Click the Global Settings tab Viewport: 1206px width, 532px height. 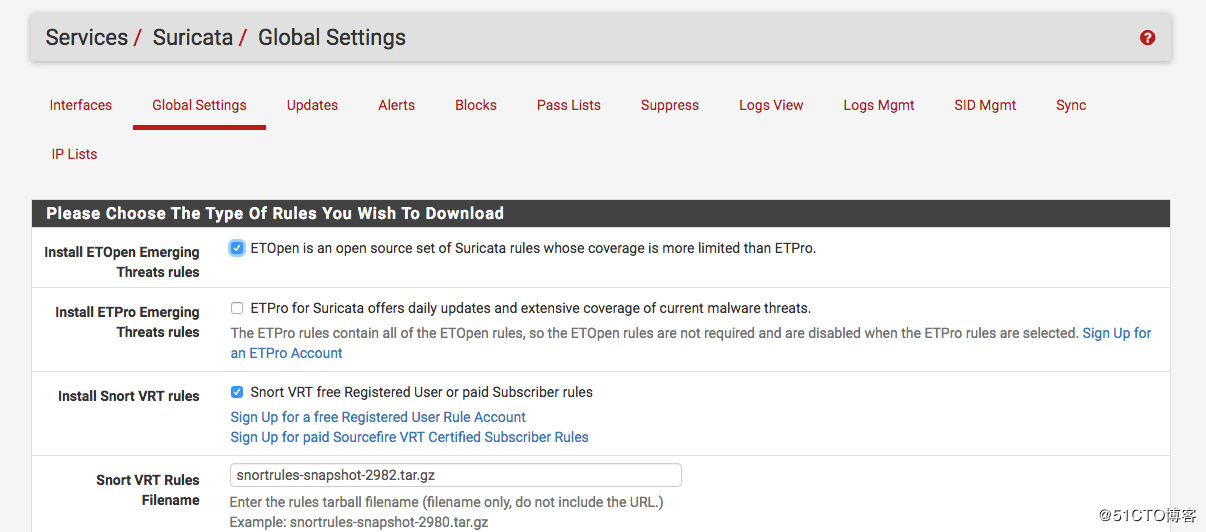click(x=199, y=105)
